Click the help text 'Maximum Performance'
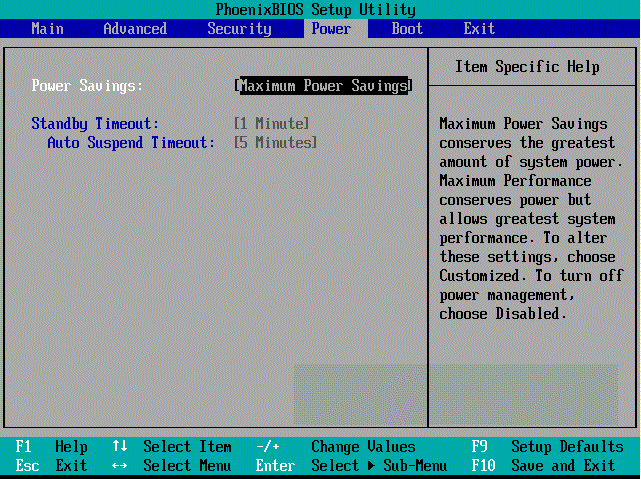This screenshot has width=641, height=479. (515, 181)
